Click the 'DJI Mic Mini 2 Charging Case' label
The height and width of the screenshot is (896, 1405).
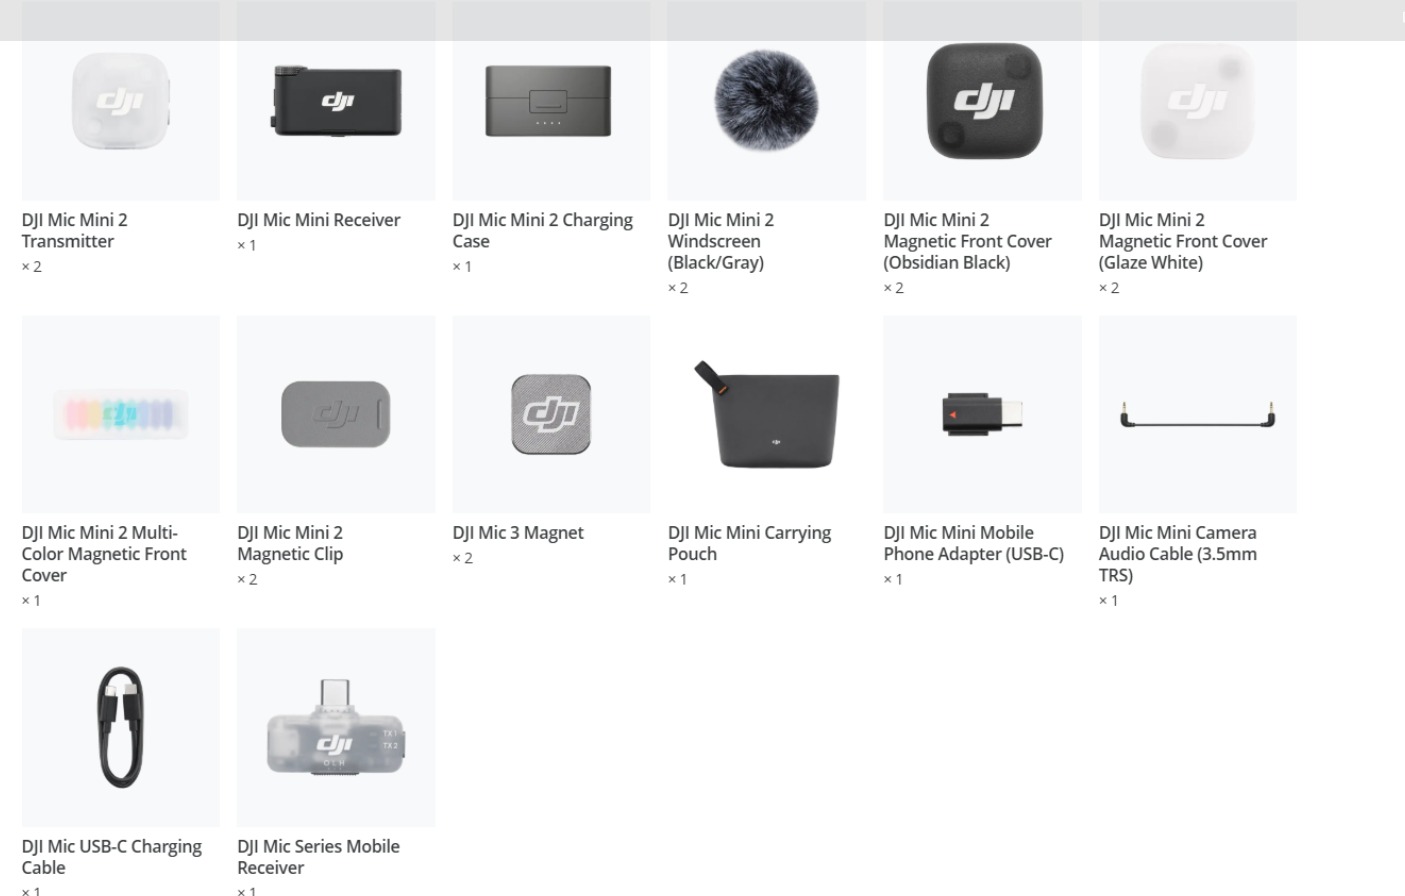[x=543, y=231]
